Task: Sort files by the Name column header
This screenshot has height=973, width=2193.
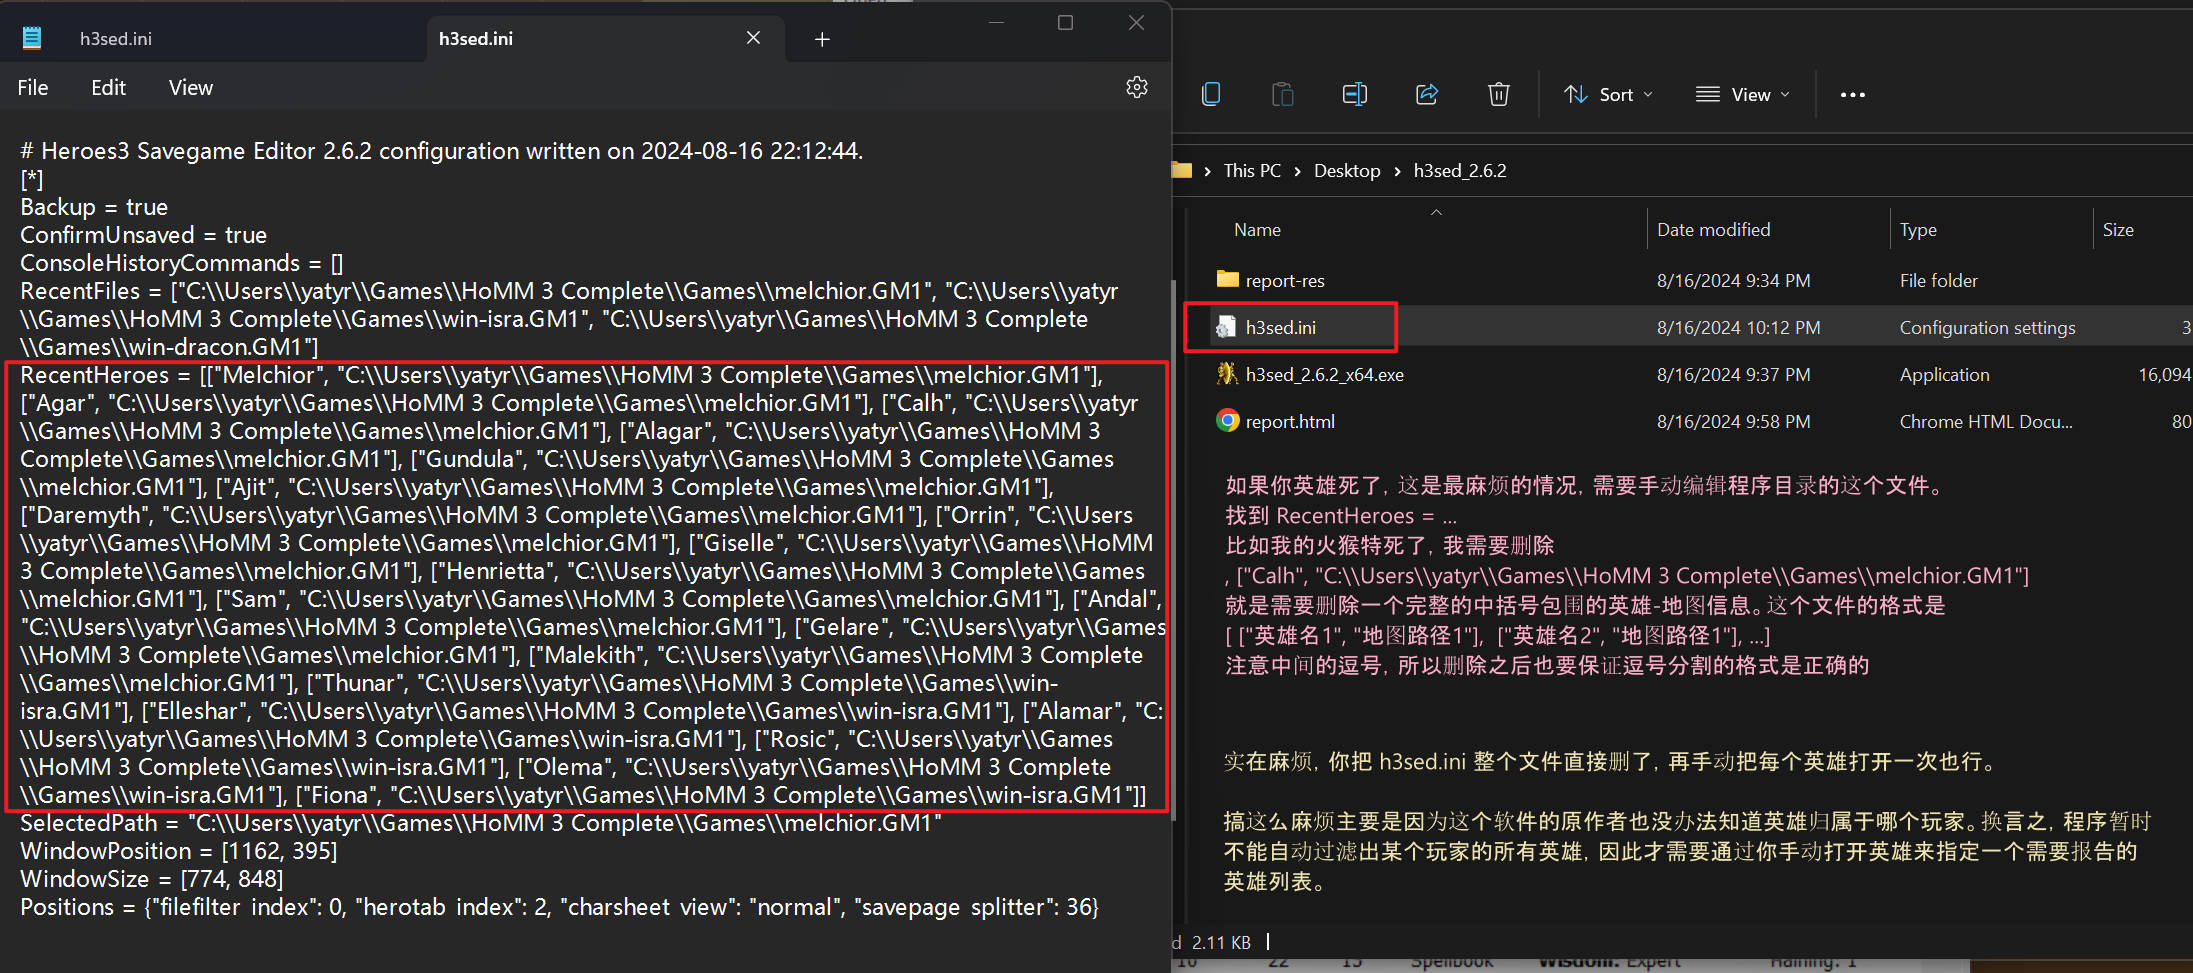Action: [1257, 230]
